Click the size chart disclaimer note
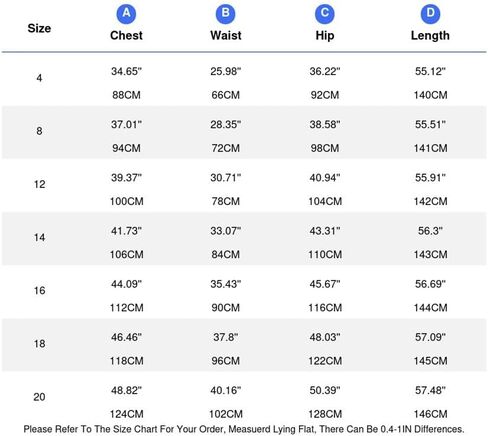The height and width of the screenshot is (436, 488). (244, 429)
